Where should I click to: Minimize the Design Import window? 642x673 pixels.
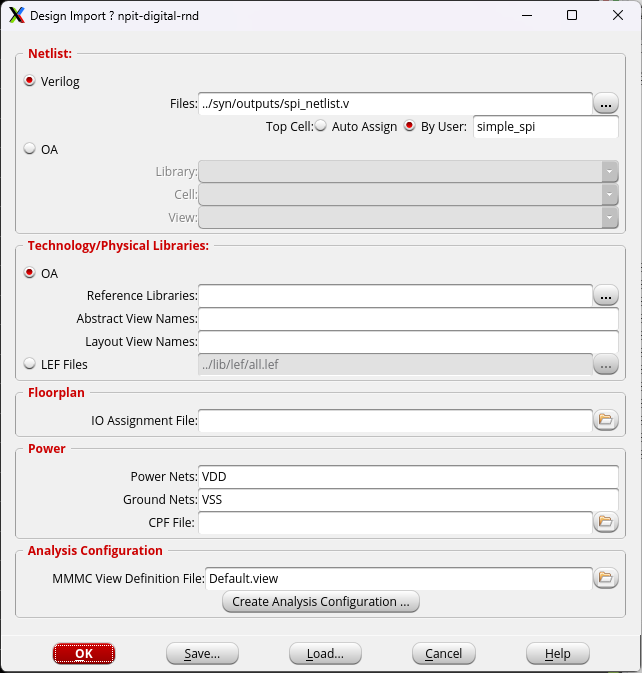pyautogui.click(x=527, y=15)
